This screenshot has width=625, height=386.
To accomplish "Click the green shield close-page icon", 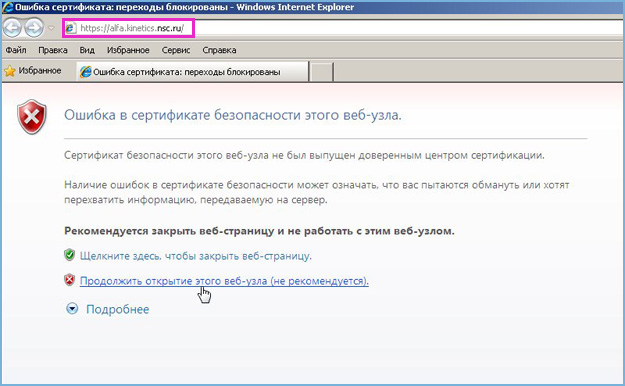I will pyautogui.click(x=70, y=255).
